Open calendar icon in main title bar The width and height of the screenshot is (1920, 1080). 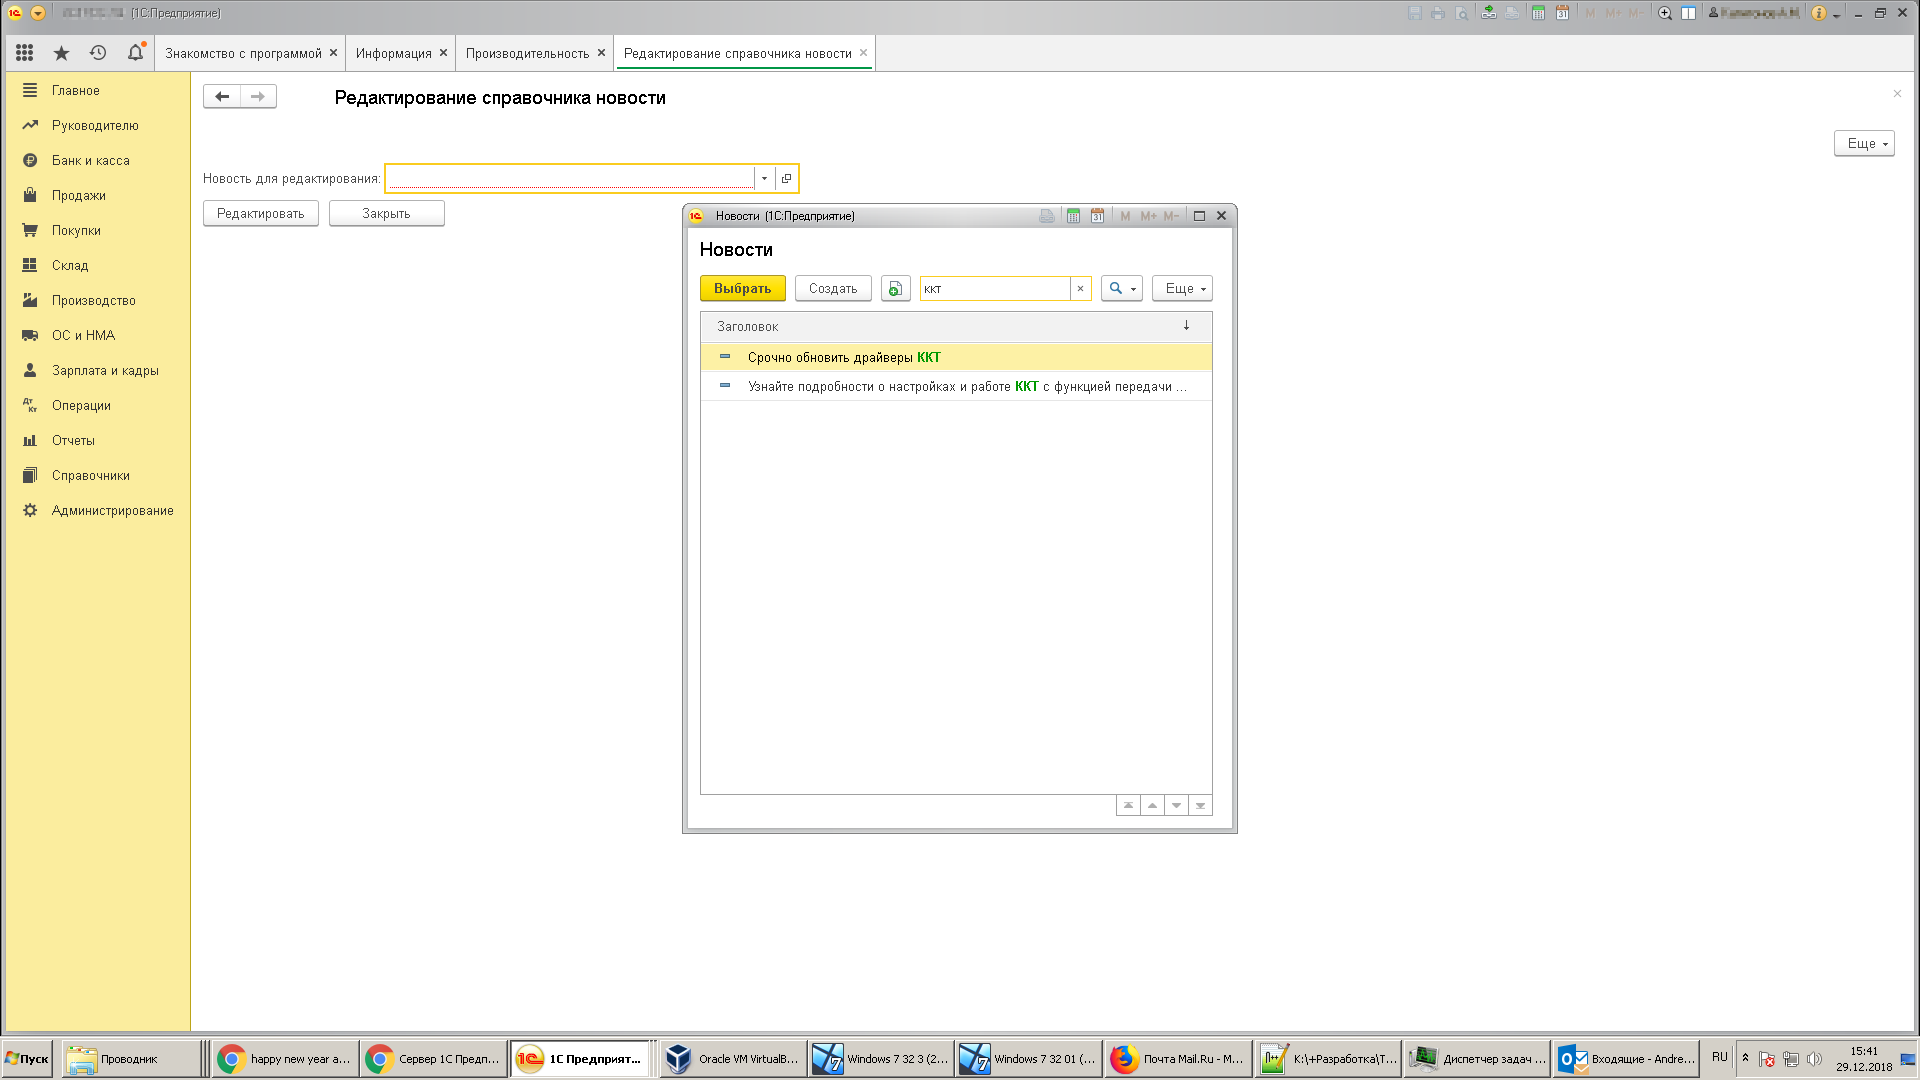pos(1562,13)
